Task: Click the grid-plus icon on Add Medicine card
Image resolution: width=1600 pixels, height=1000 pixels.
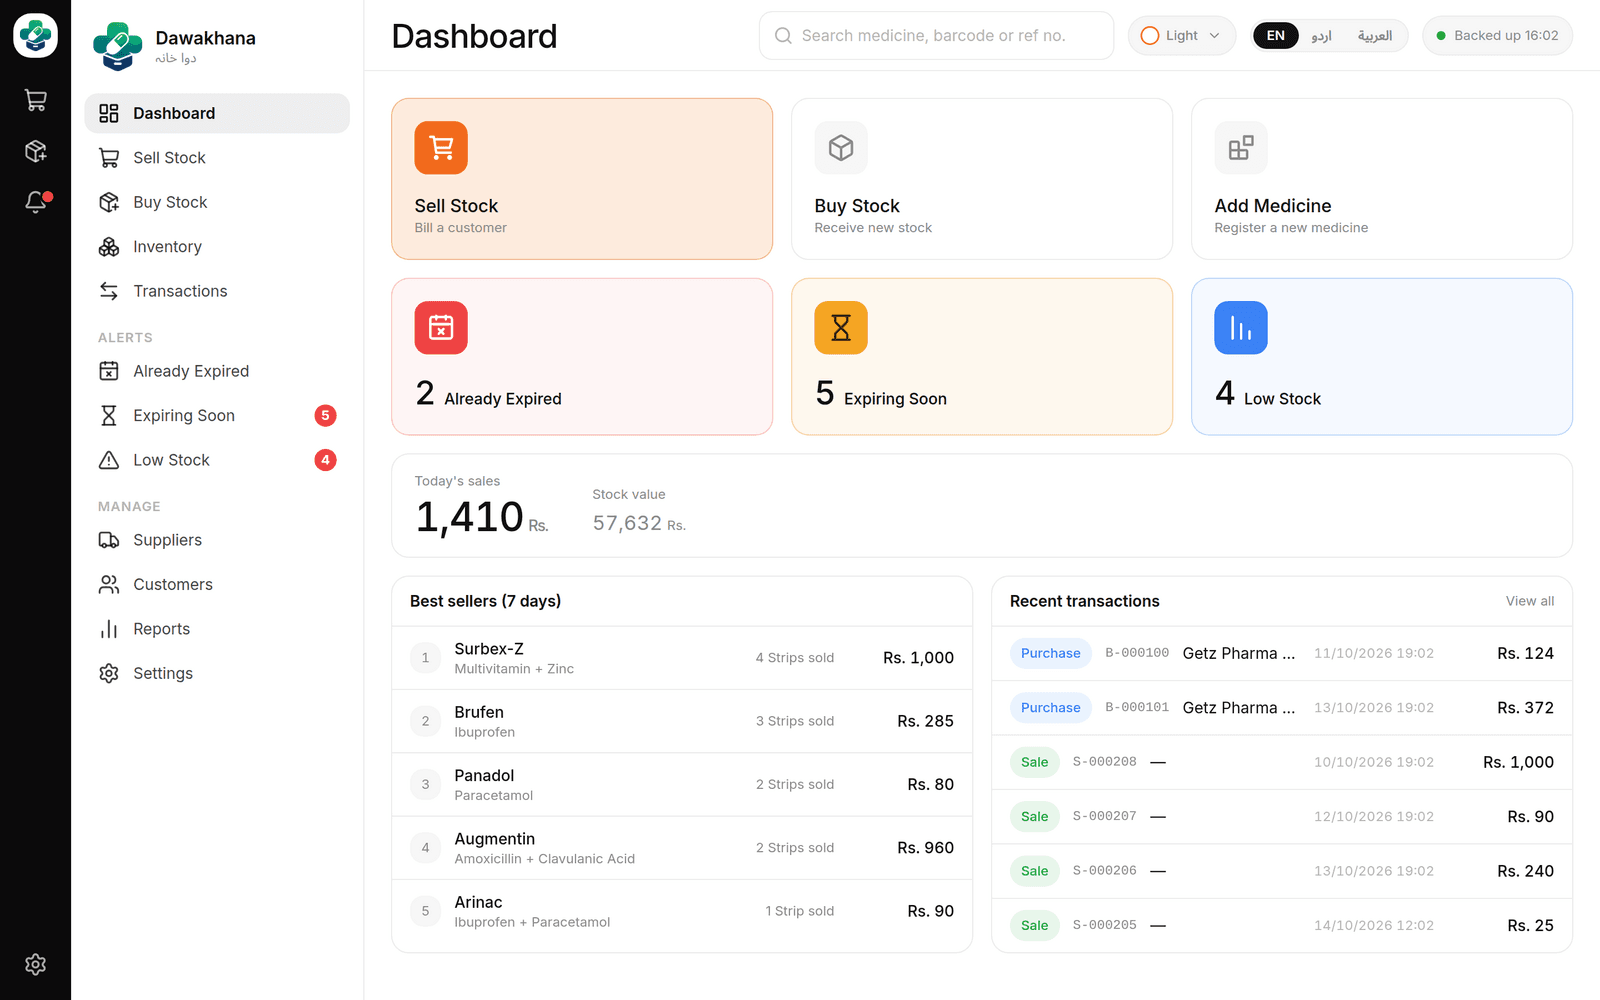Action: tap(1241, 148)
